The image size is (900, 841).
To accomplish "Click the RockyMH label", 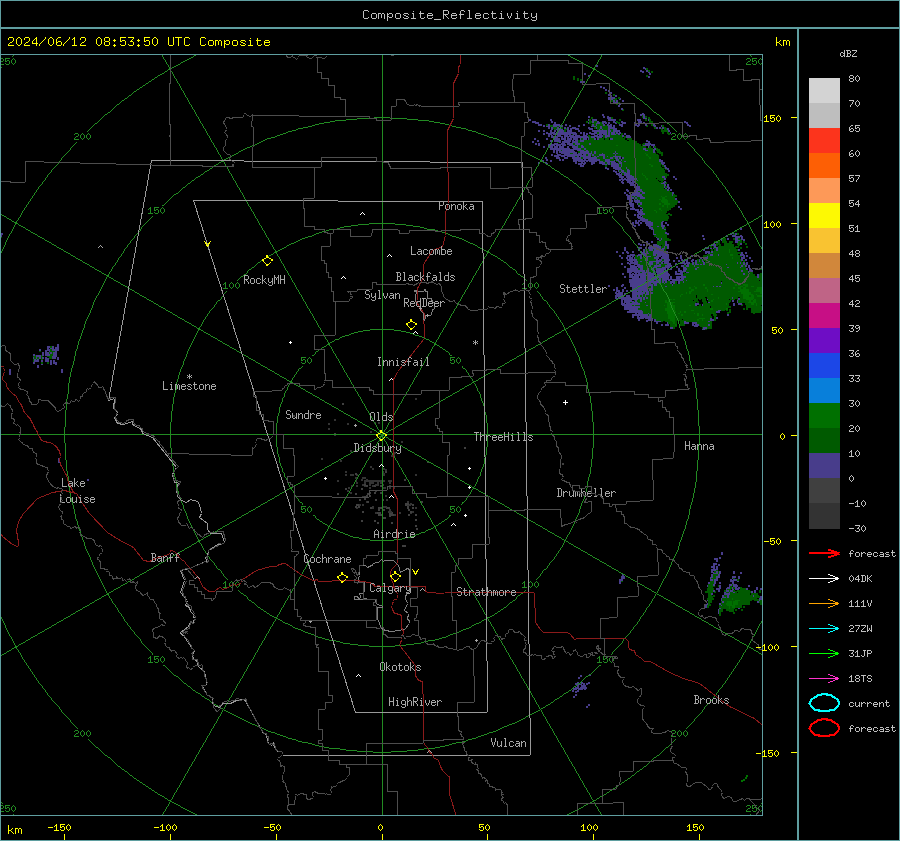I will 264,280.
